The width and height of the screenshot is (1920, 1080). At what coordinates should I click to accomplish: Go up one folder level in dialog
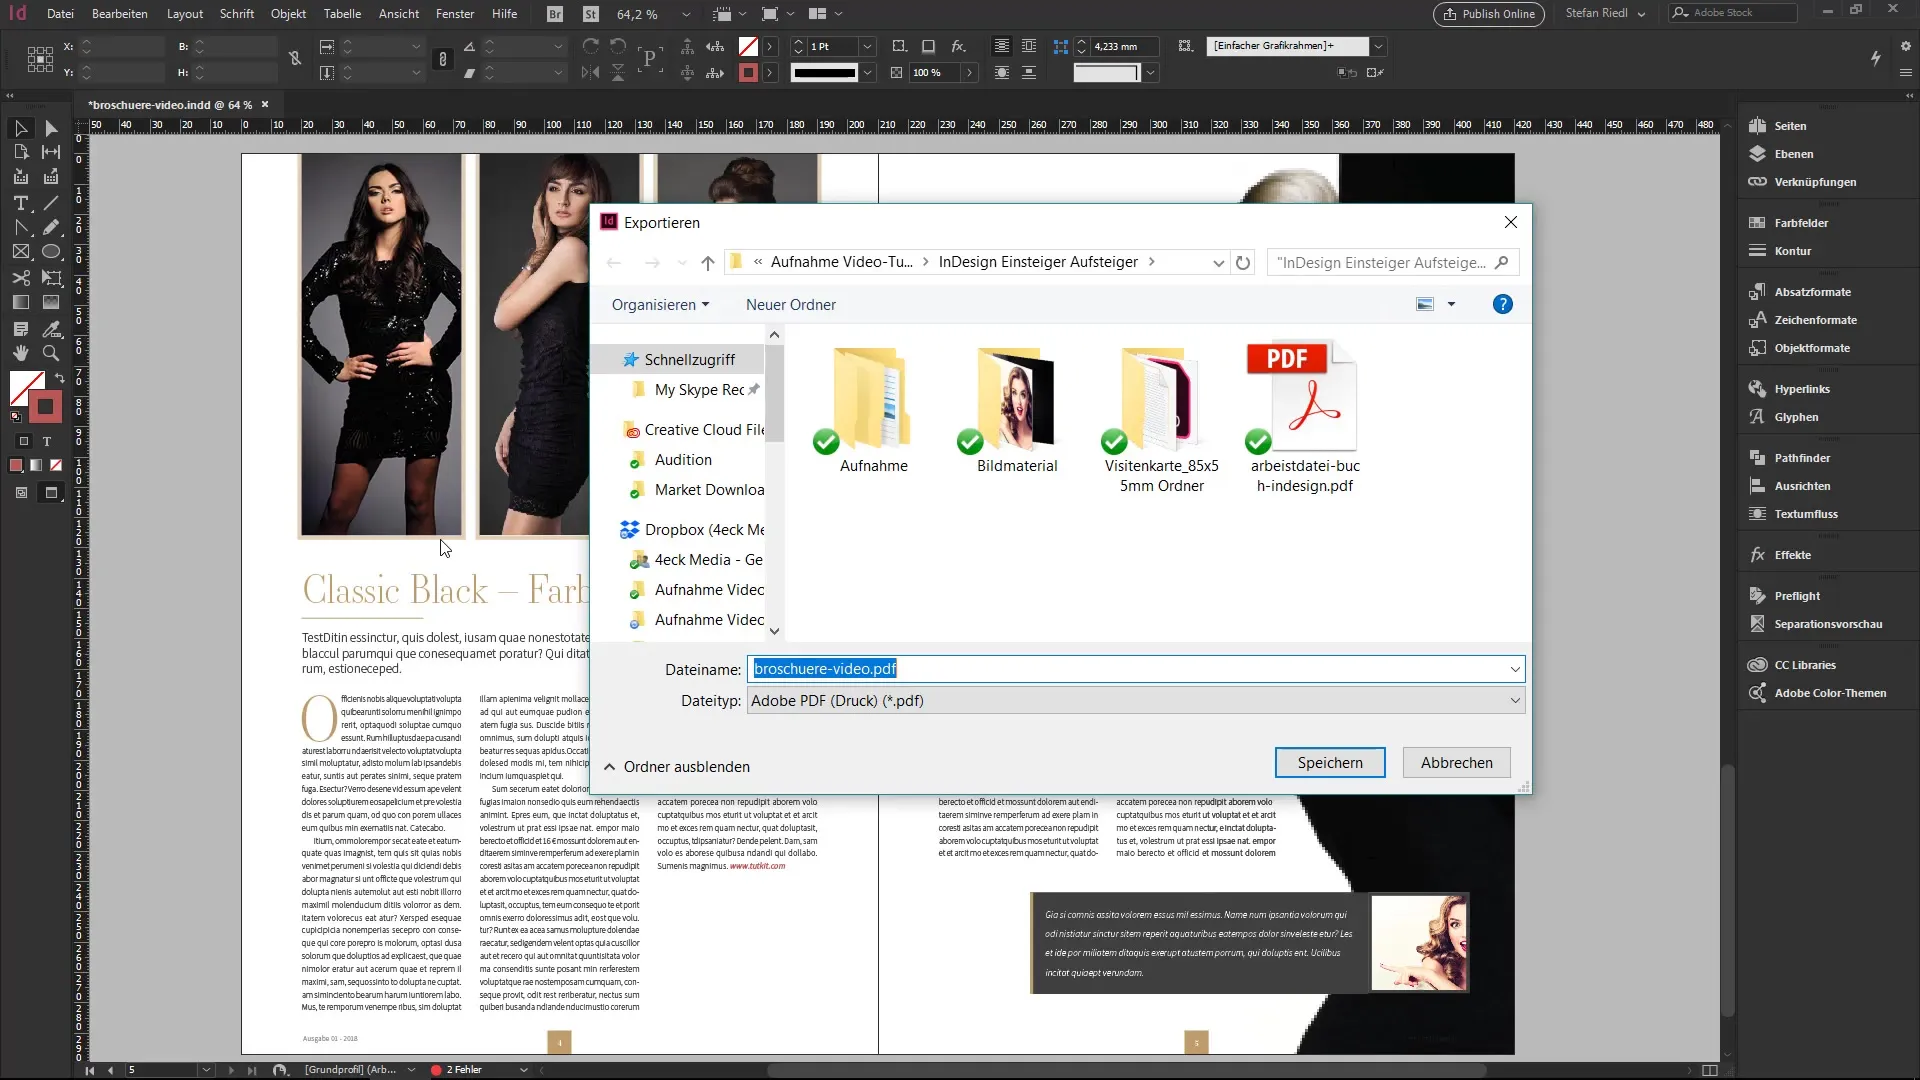[708, 262]
